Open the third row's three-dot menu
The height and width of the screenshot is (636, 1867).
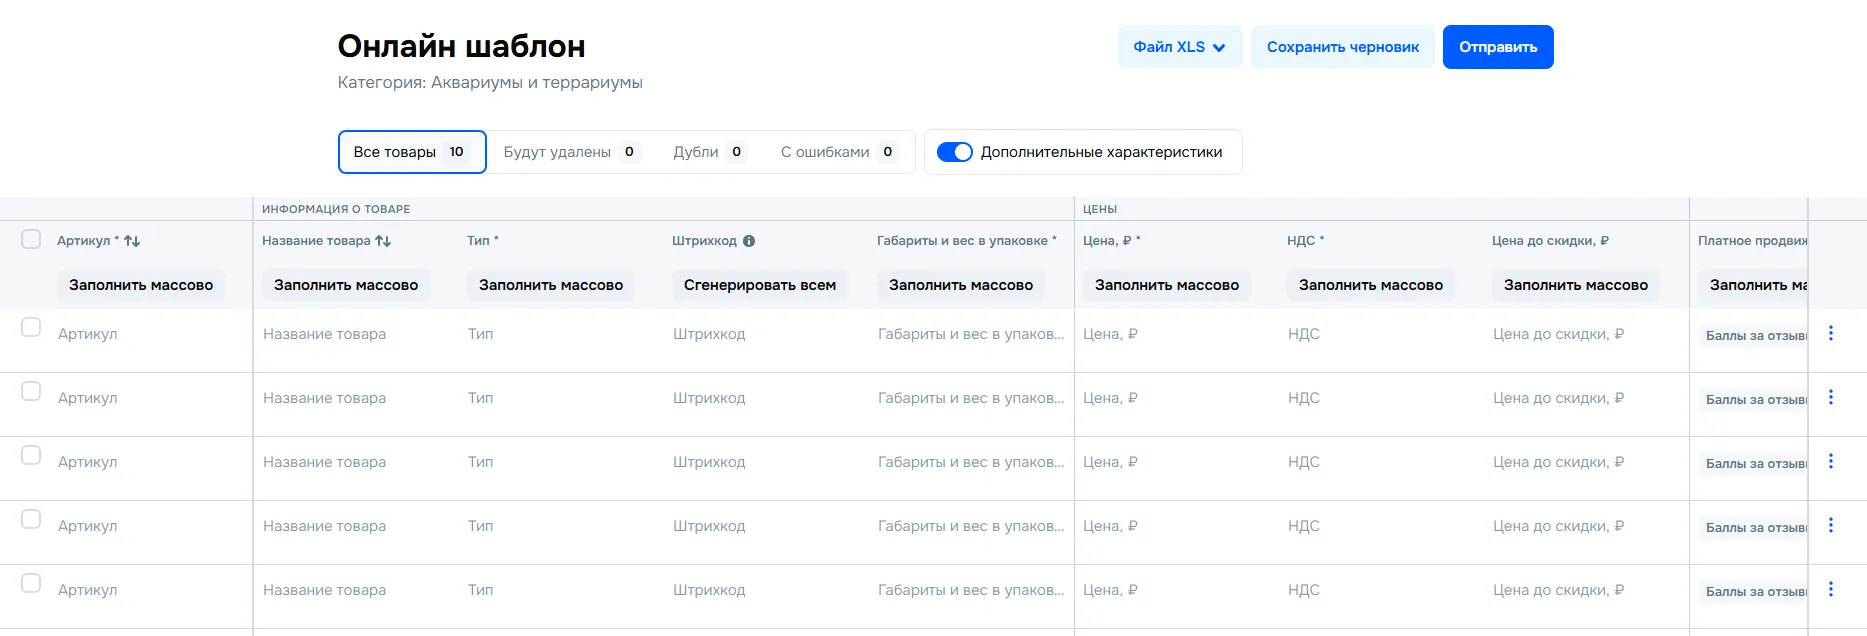pos(1830,462)
